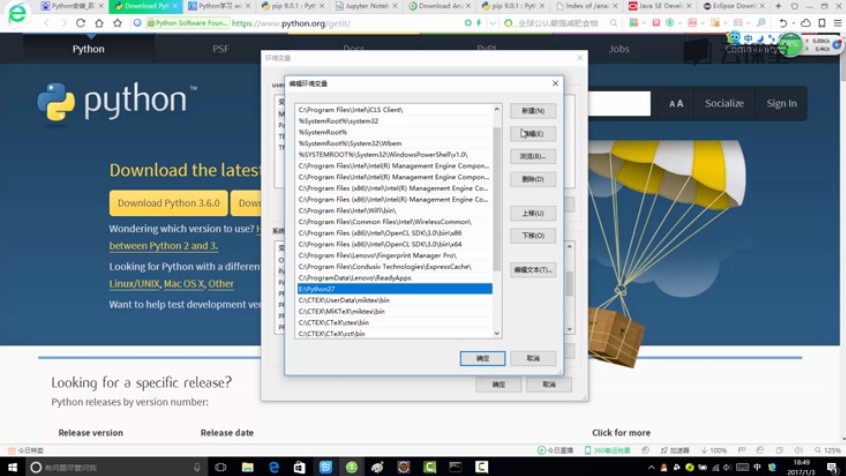Select the C:\Program Files\Intel\iCLS Client\ entry
This screenshot has width=846, height=476.
point(394,110)
